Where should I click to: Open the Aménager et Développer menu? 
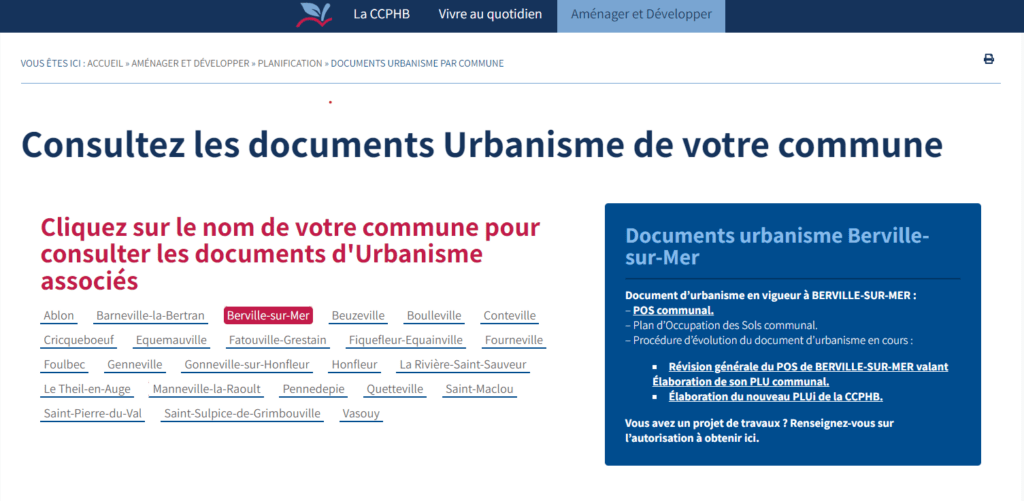tap(641, 16)
